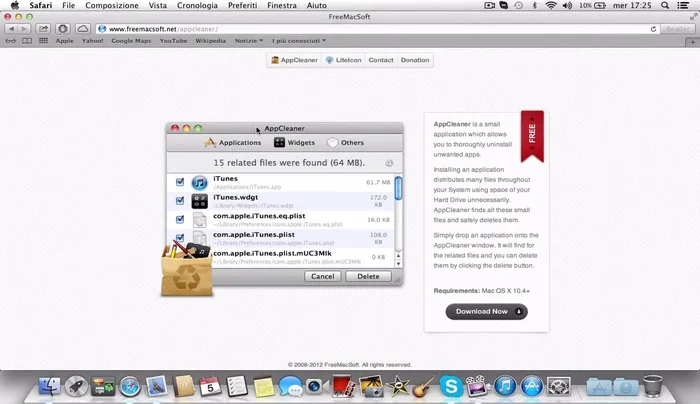Toggle the com.apple.iTunes.eq.plist checkbox
The height and width of the screenshot is (404, 700).
[180, 219]
